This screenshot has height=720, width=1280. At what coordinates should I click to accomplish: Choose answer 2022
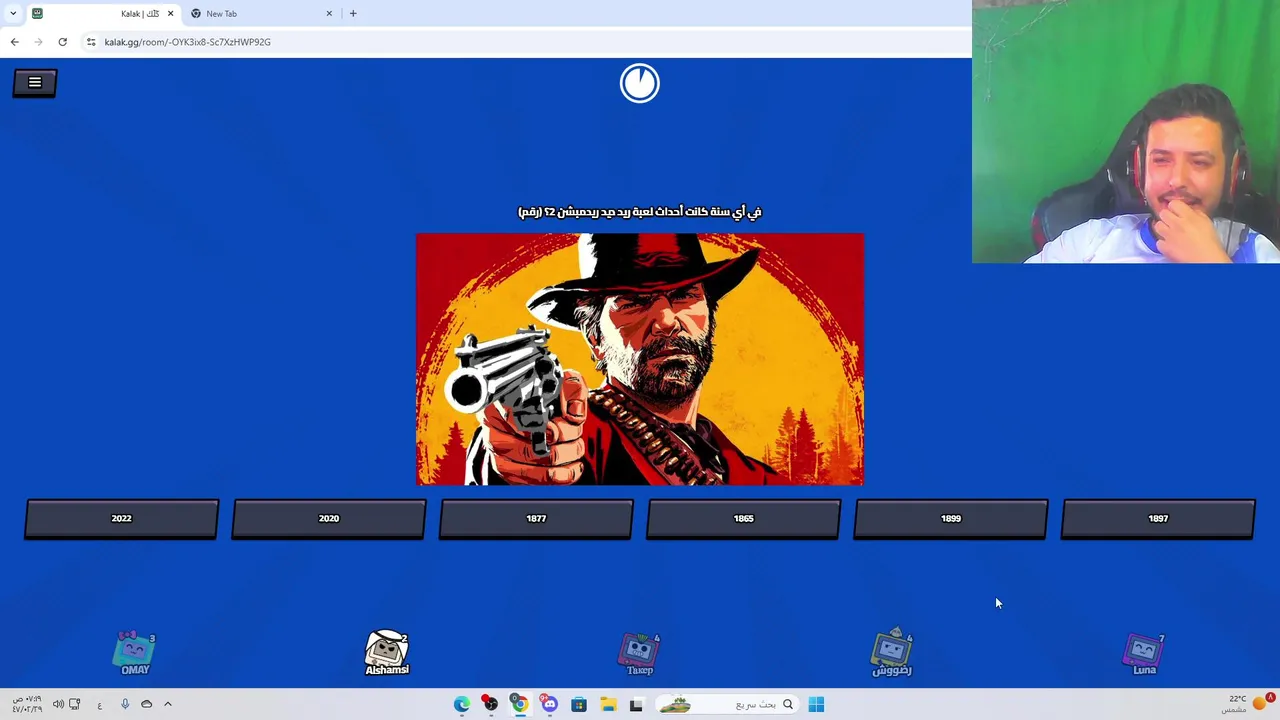pos(121,519)
